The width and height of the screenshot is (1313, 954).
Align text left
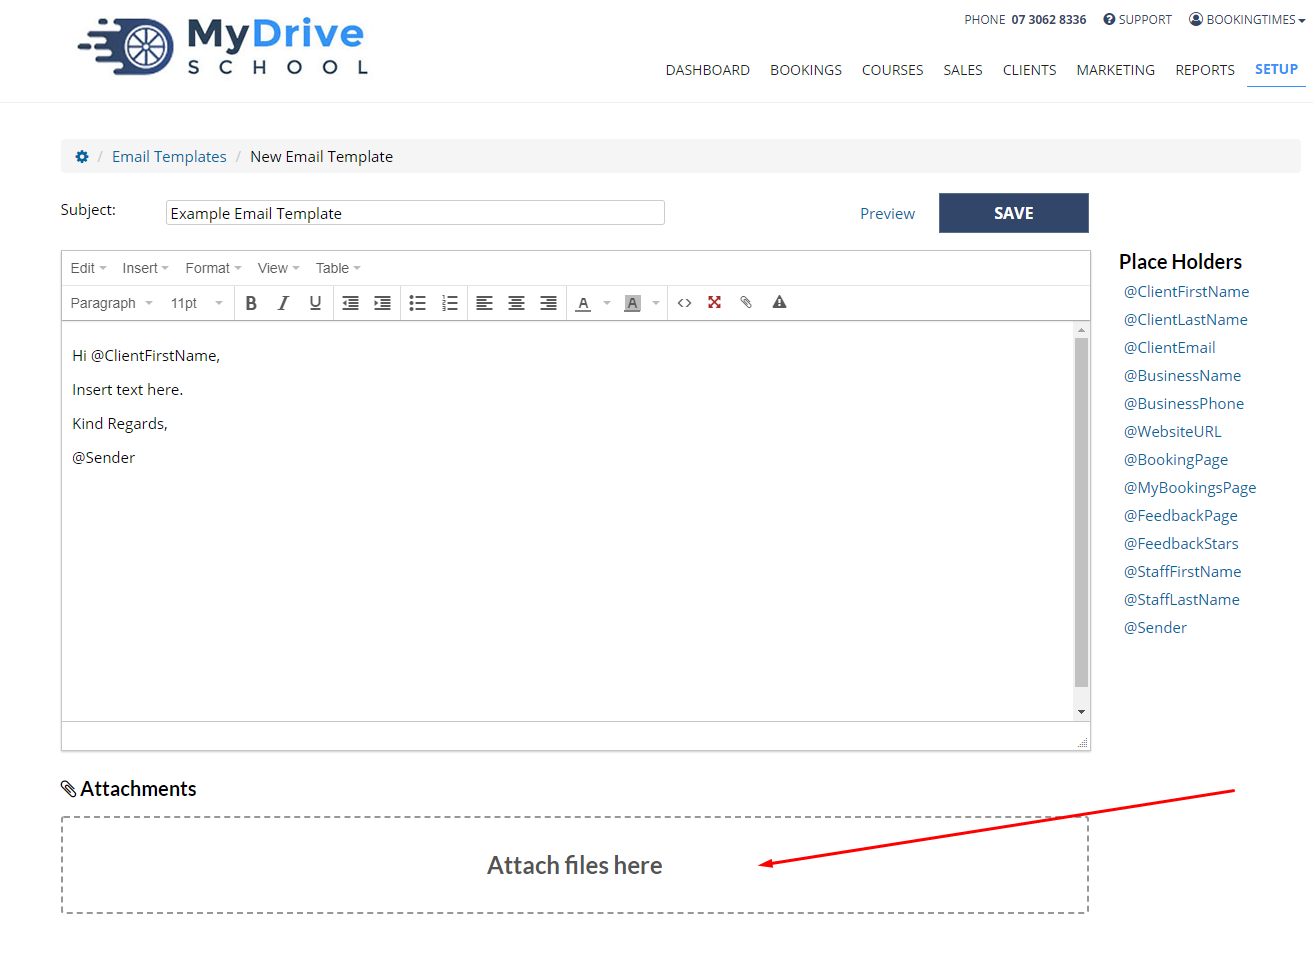tap(484, 303)
